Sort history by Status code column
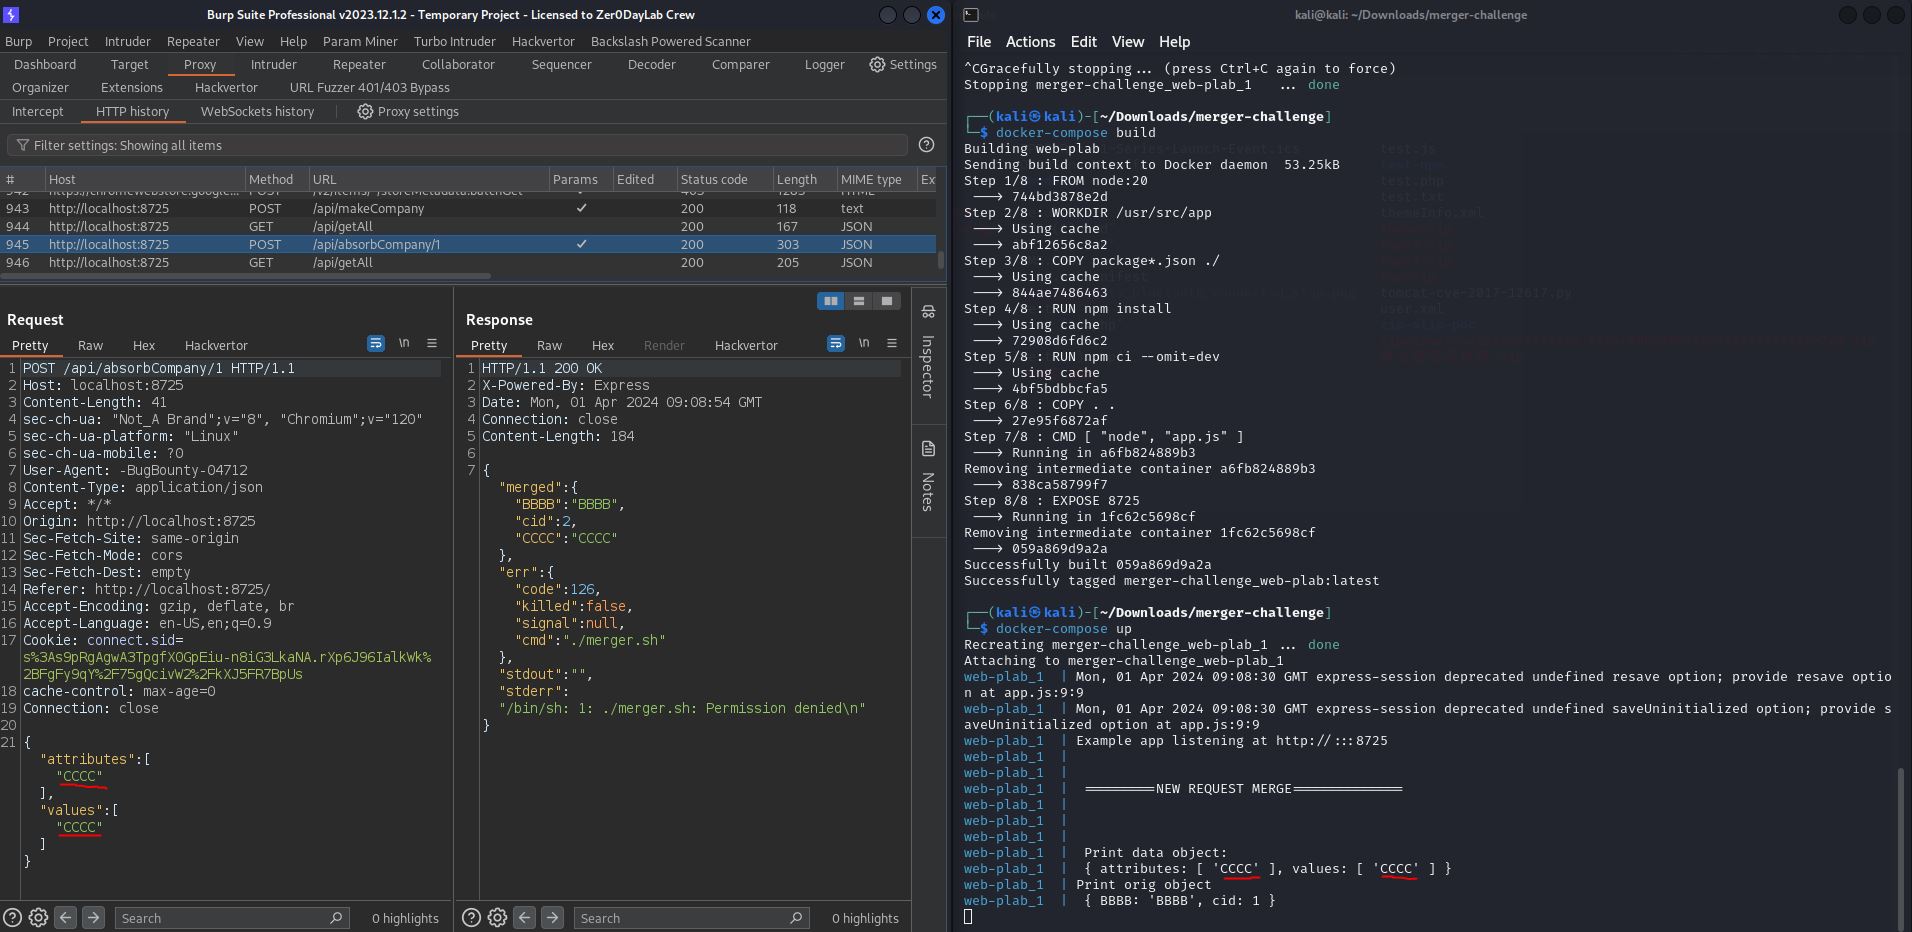Viewport: 1912px width, 932px height. [725, 179]
